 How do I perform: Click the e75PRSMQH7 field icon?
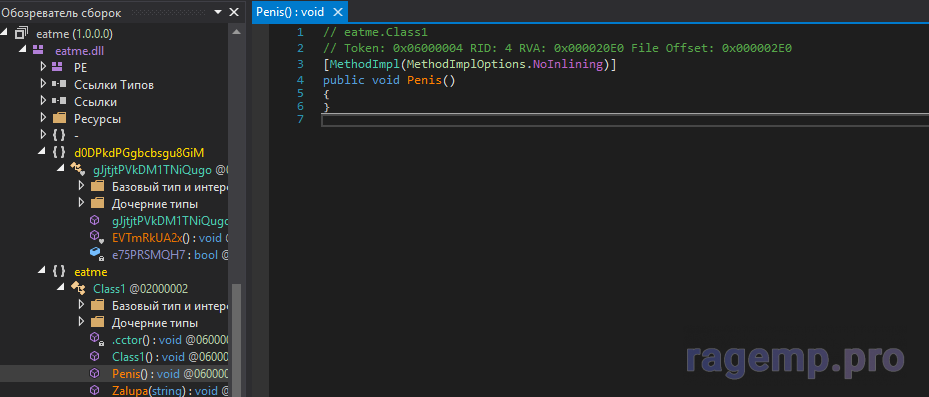[95, 255]
